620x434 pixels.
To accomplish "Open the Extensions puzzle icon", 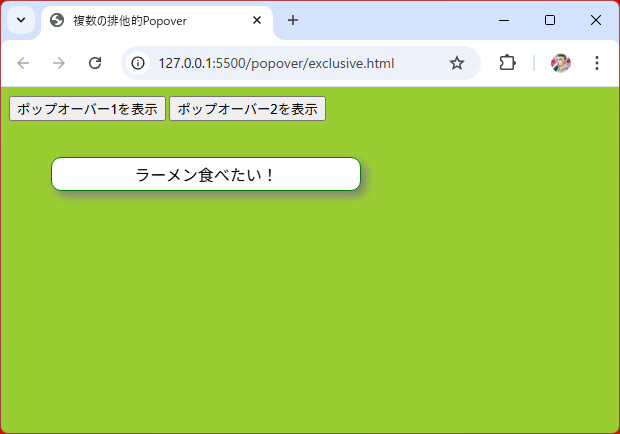I will point(507,63).
